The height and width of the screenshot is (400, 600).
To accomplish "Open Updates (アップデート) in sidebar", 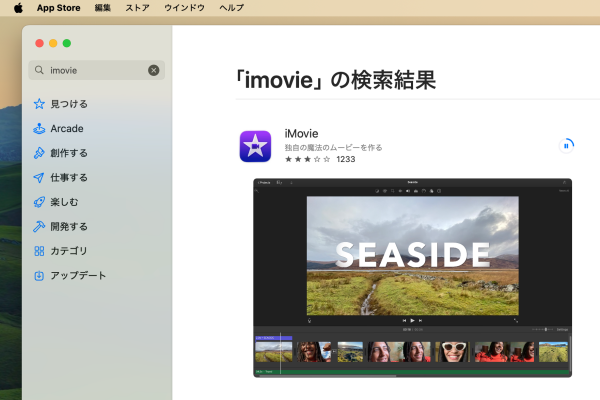I will pos(78,275).
